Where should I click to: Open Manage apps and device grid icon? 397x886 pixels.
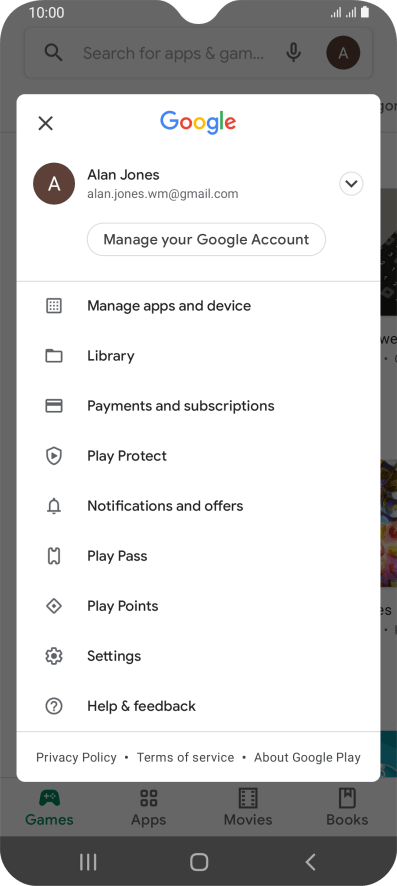point(54,306)
